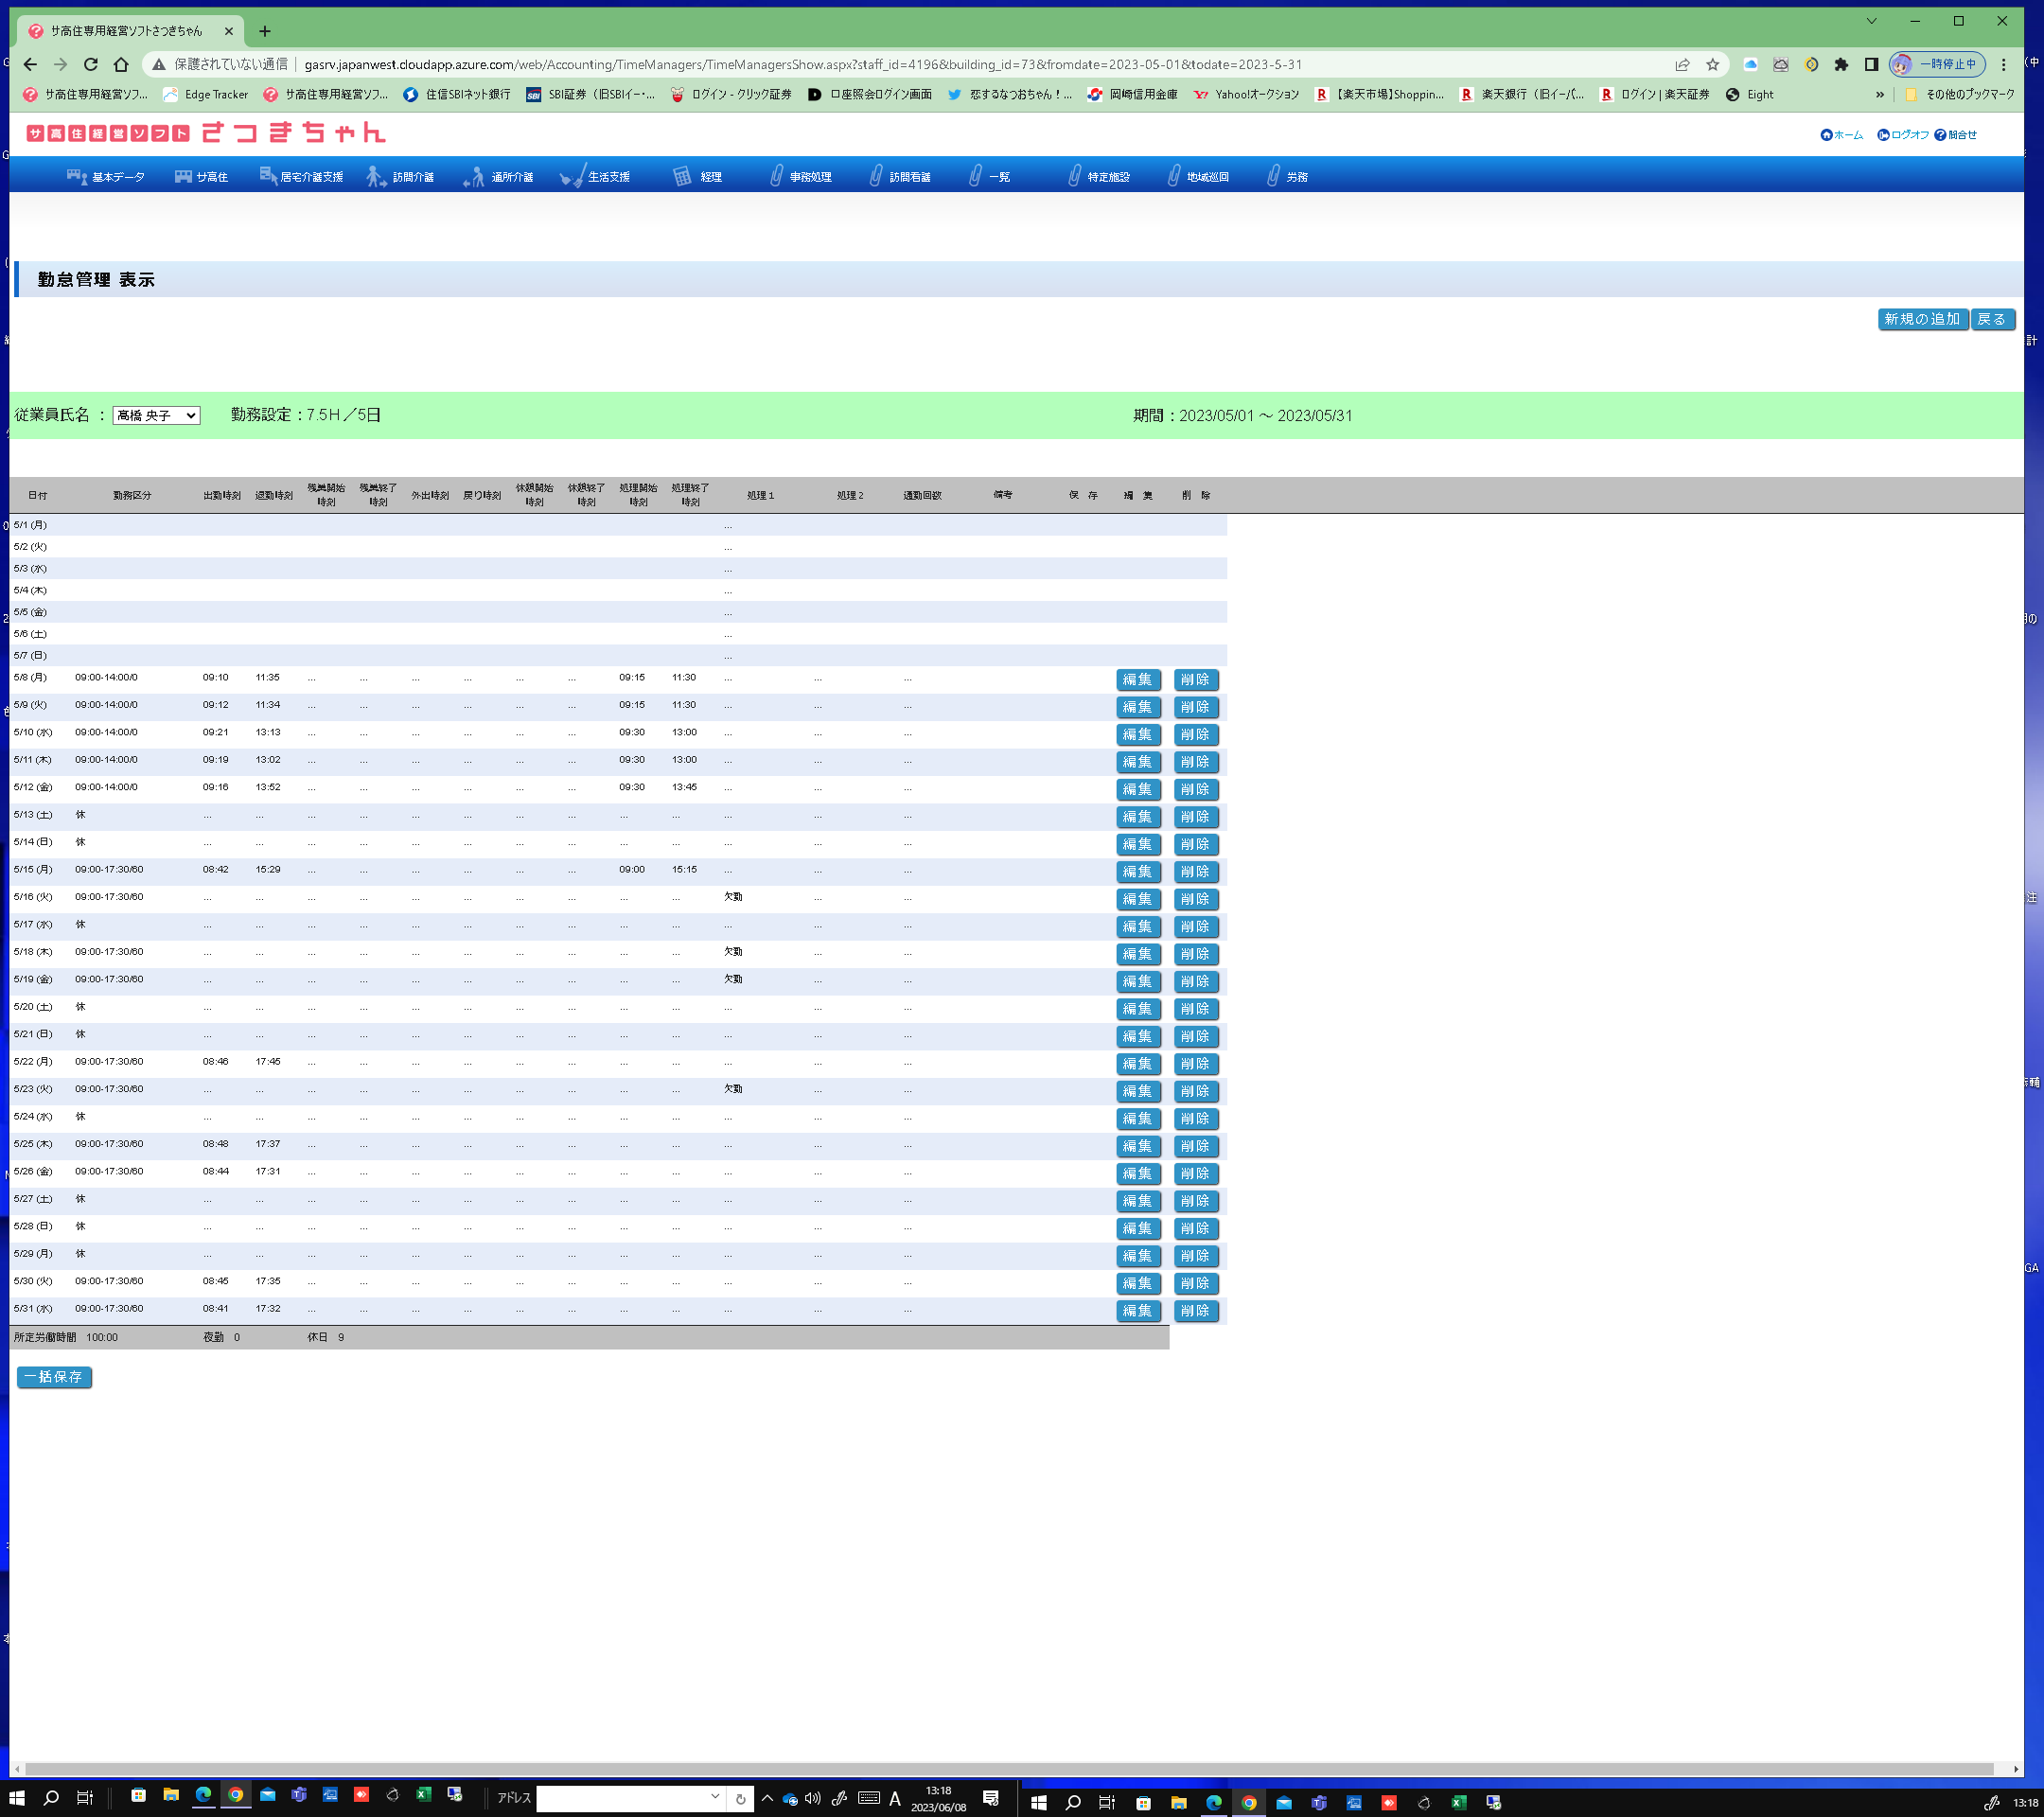The height and width of the screenshot is (1817, 2044).
Task: Open the taskbar address dropdown arrow
Action: click(715, 1797)
